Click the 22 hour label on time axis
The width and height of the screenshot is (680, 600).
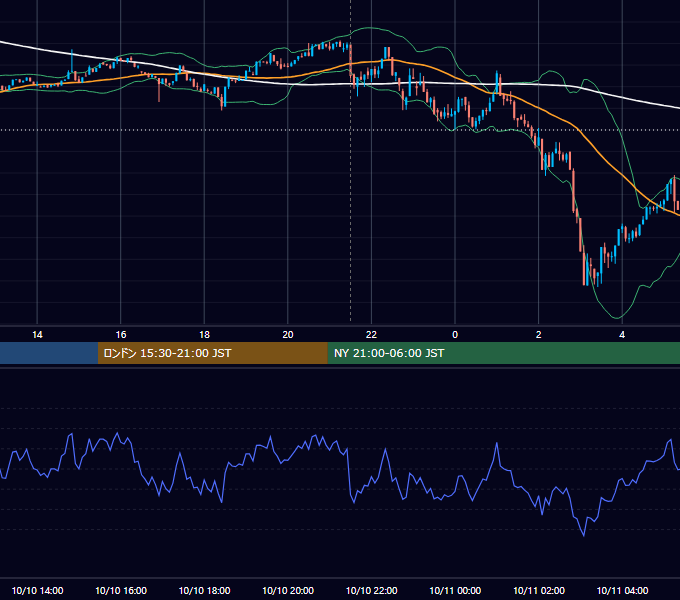[x=371, y=335]
